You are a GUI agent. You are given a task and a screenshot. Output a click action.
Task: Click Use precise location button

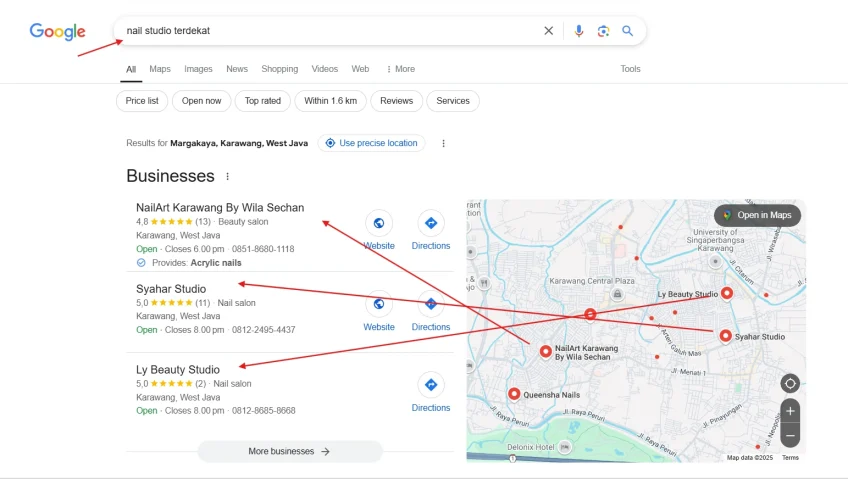point(372,143)
